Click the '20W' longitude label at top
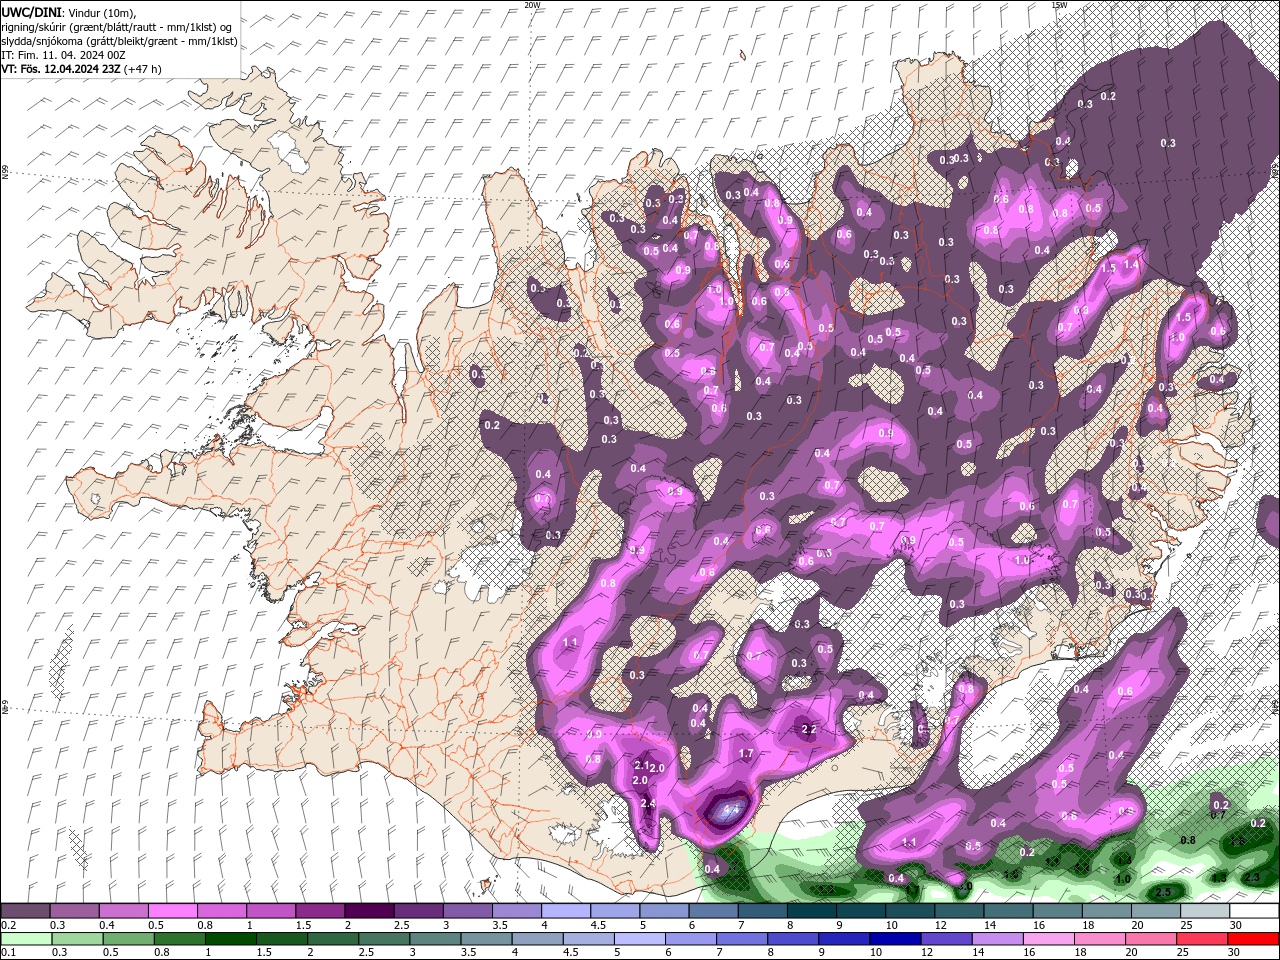The width and height of the screenshot is (1280, 960). coord(533,5)
